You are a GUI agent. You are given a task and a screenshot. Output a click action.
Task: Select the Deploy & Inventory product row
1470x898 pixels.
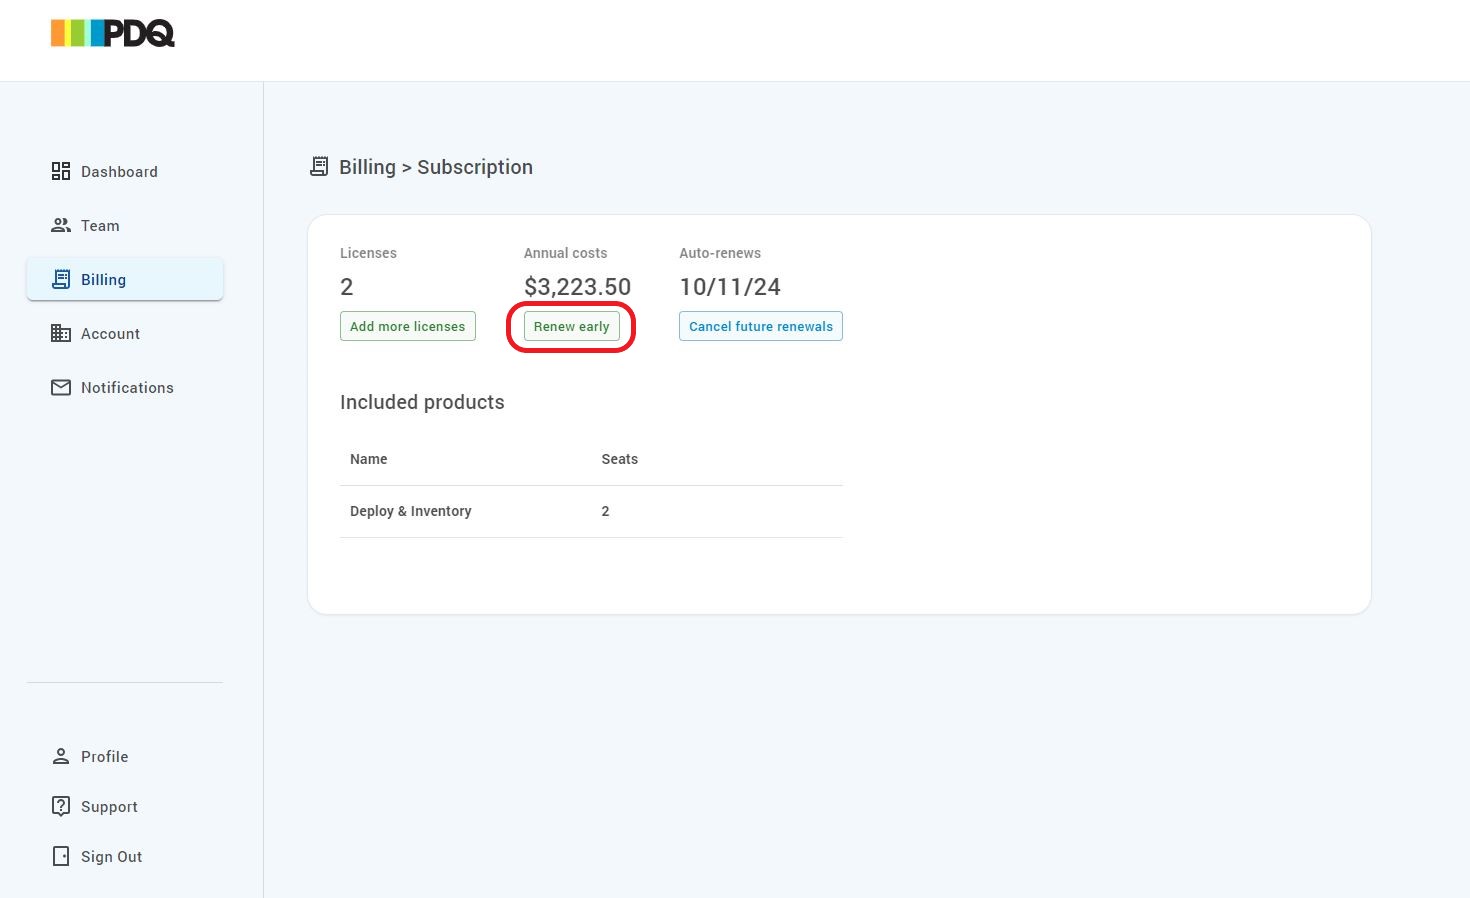pos(411,511)
